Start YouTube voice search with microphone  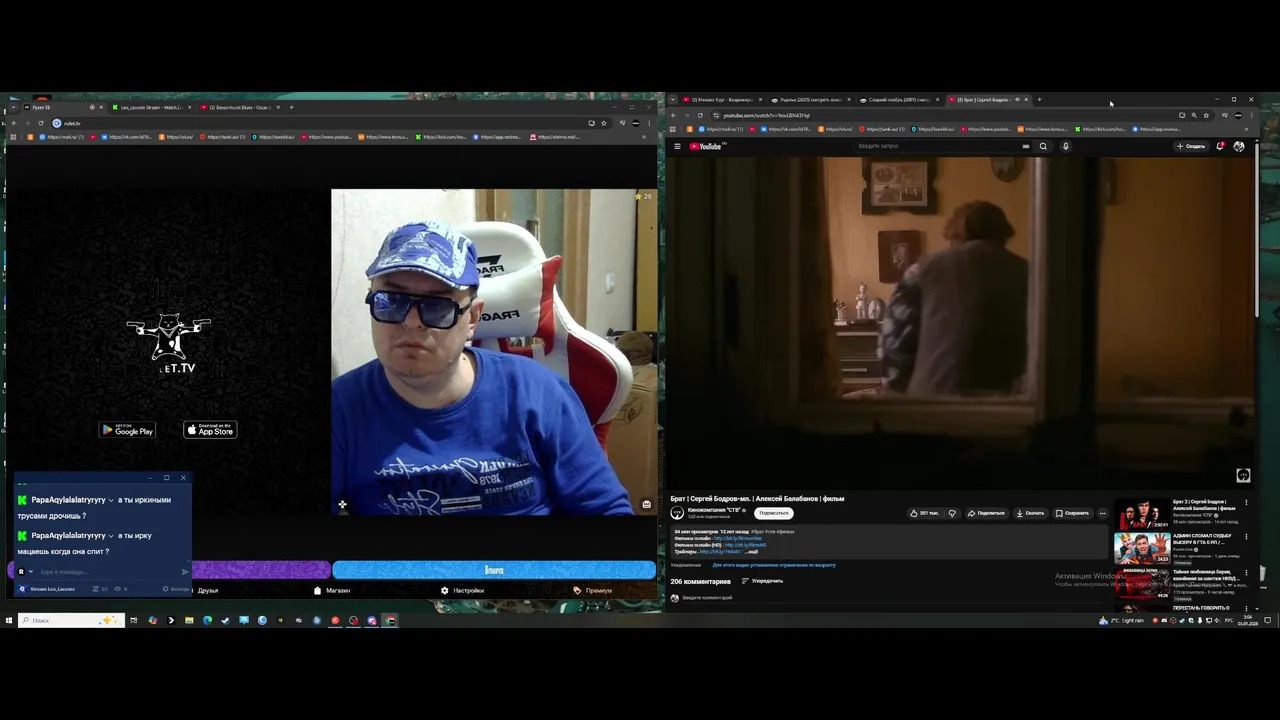click(1066, 146)
